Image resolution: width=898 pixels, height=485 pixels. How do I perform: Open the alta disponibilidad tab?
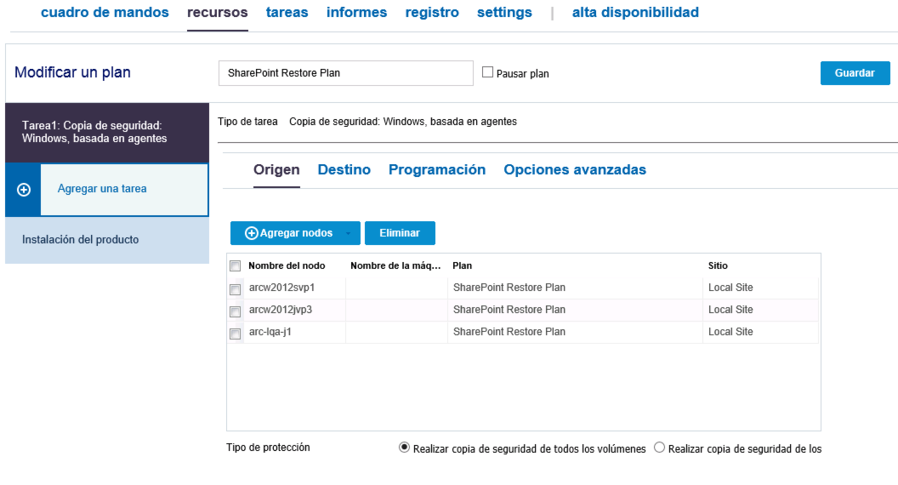coord(635,12)
